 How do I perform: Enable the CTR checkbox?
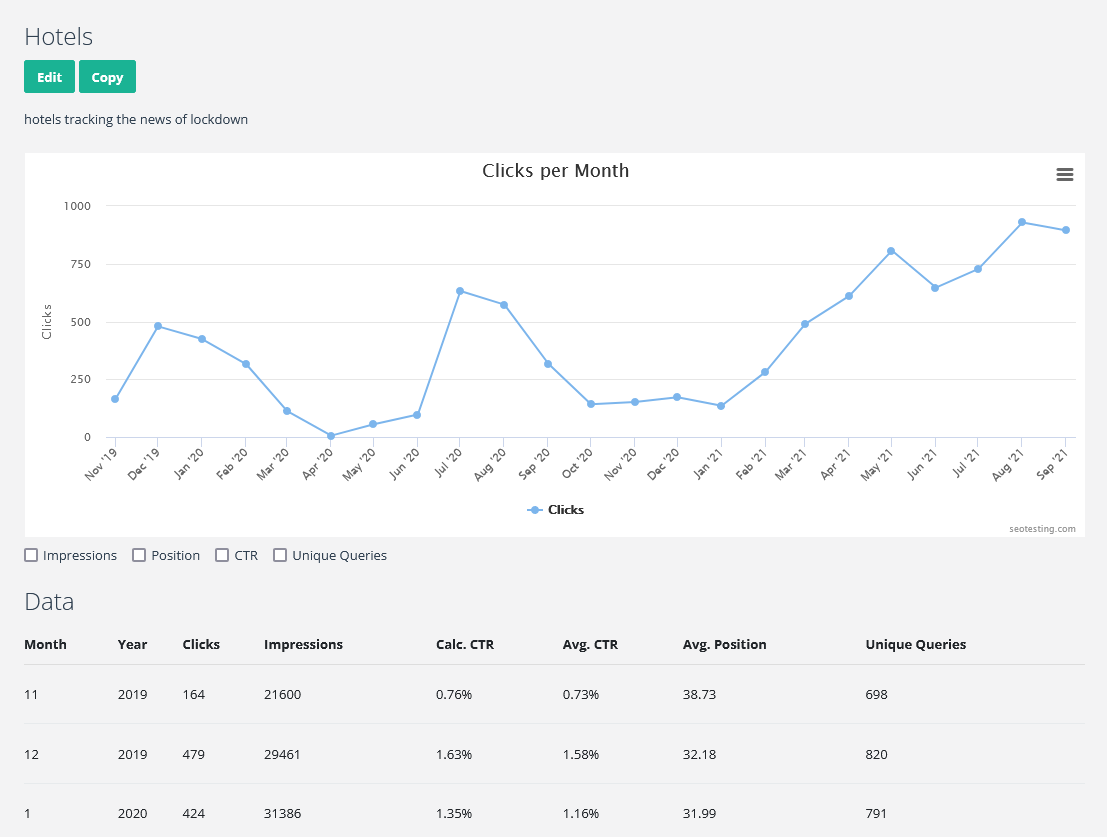click(x=223, y=554)
